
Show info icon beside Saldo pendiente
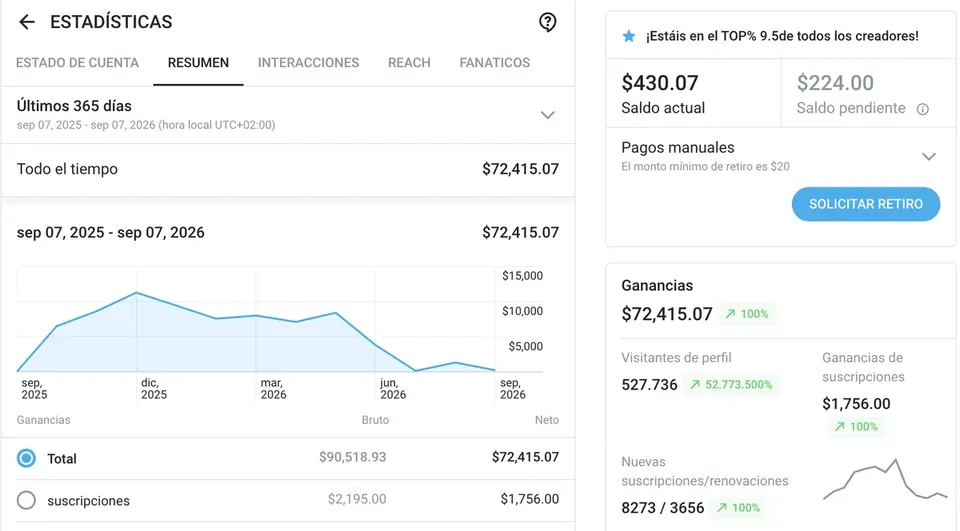[922, 109]
